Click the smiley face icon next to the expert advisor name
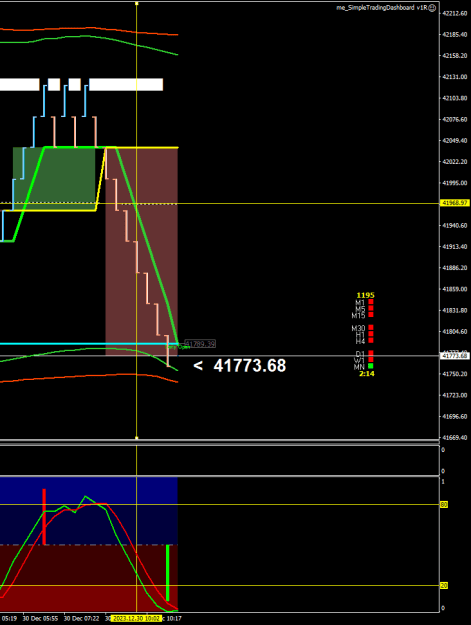 [432, 8]
